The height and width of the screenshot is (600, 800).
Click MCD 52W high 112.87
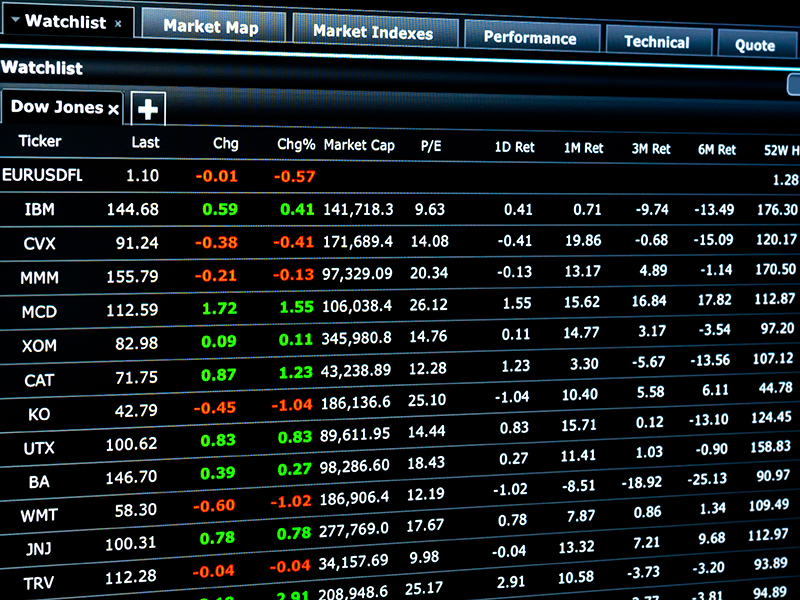[774, 299]
